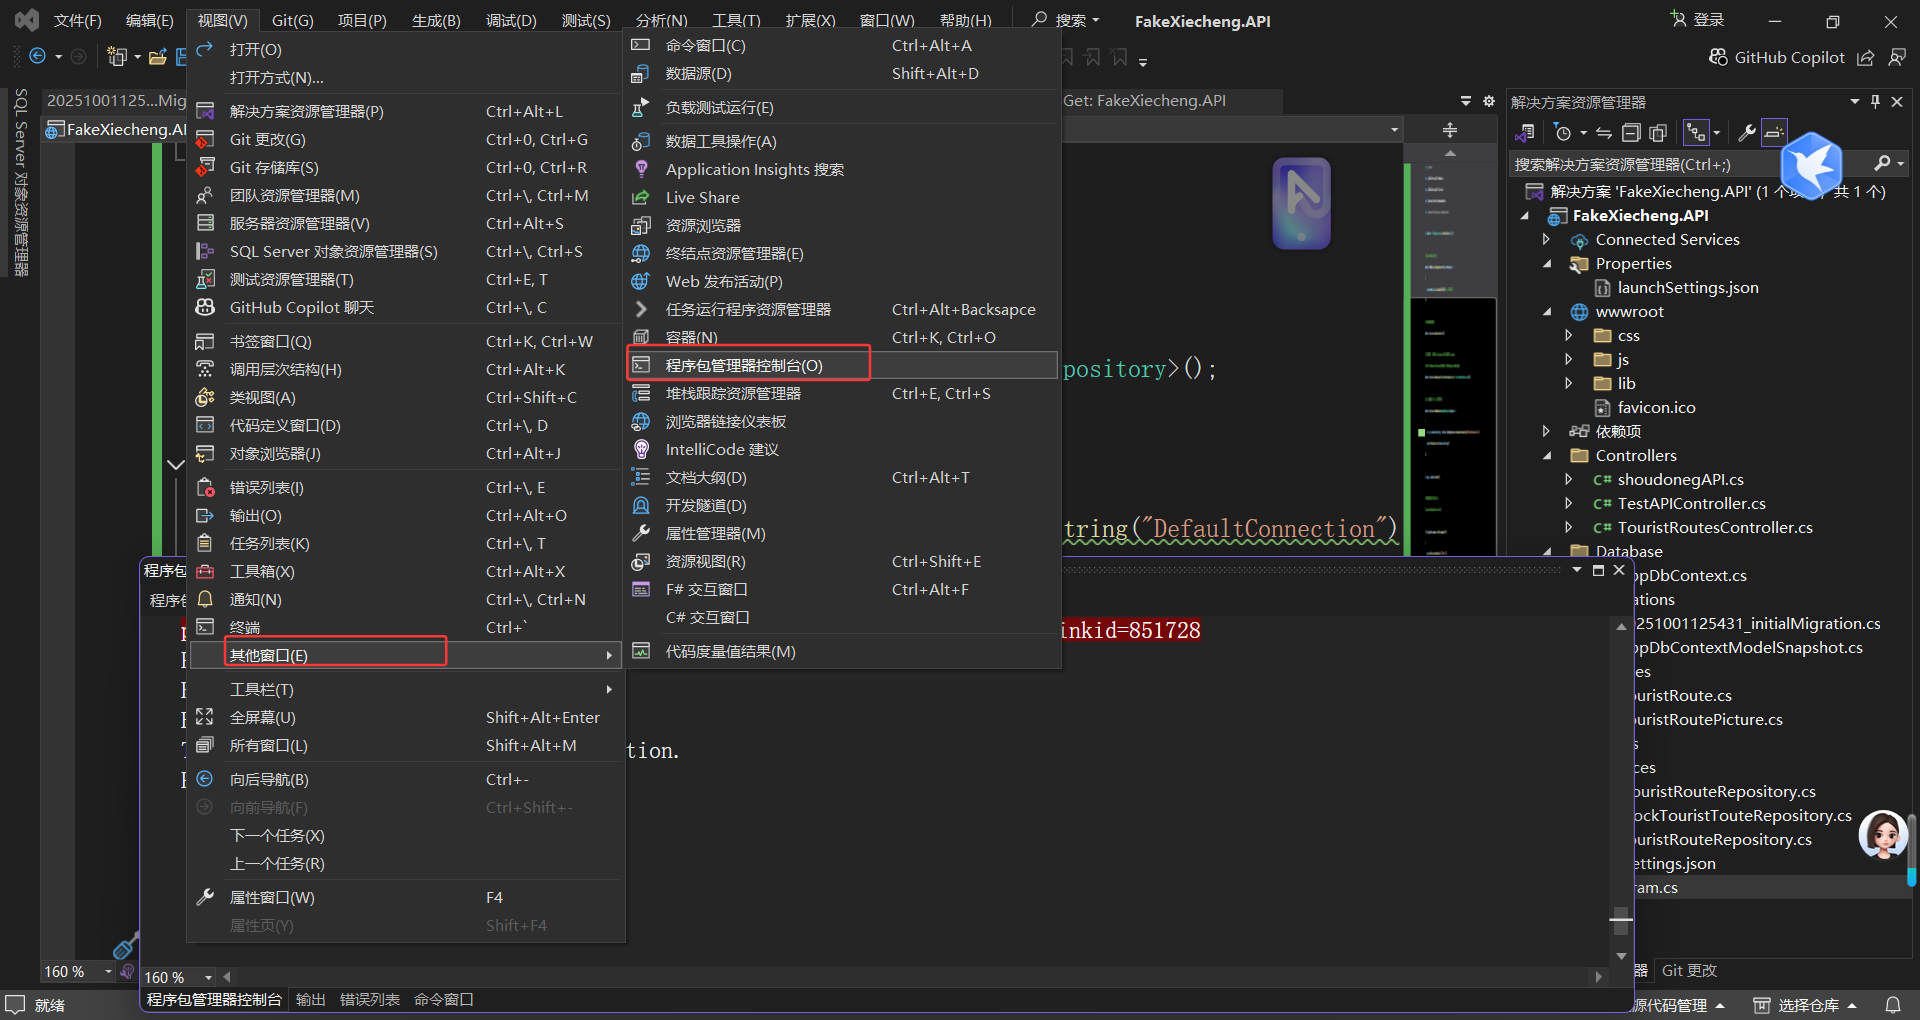Screen dimensions: 1920x1020
Task: Click the search box 搜索 in title bar
Action: (1066, 20)
